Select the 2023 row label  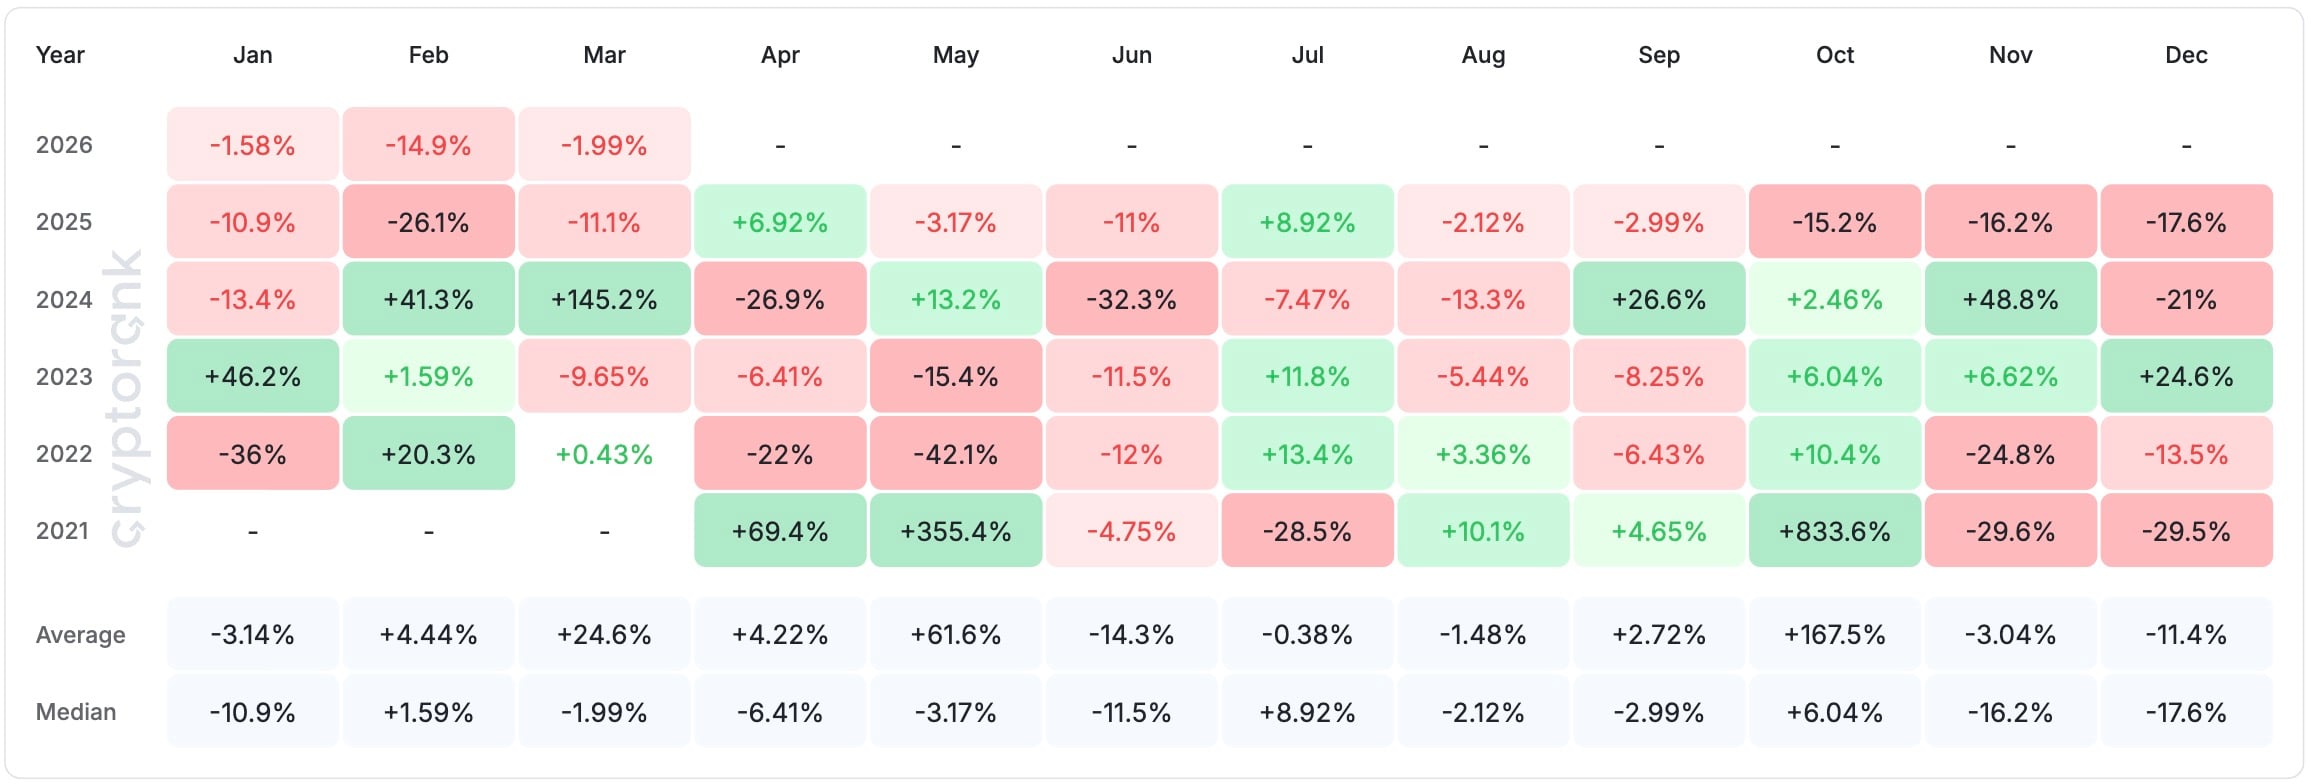[x=64, y=377]
